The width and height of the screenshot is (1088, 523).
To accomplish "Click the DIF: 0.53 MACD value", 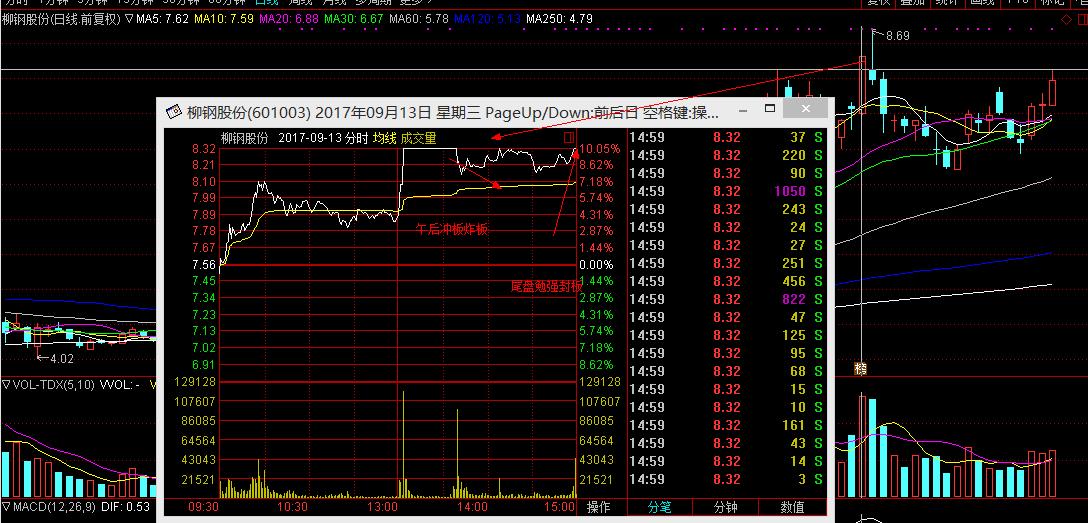I will coord(128,507).
